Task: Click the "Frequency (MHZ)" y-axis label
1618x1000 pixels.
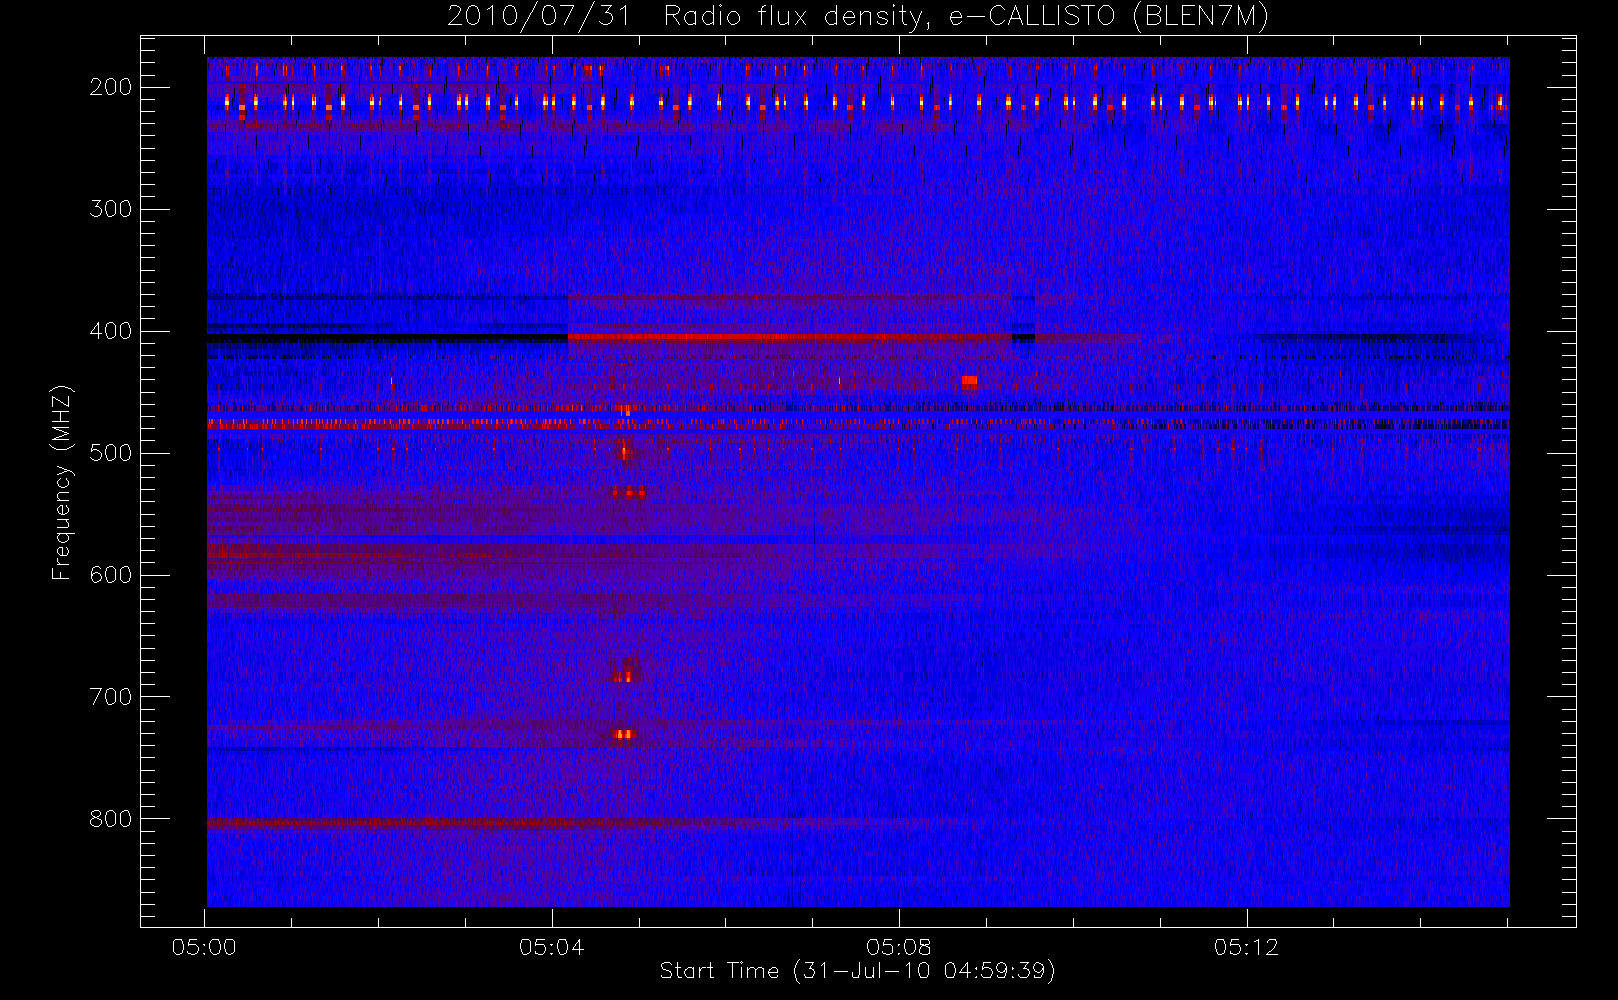Action: (x=62, y=482)
